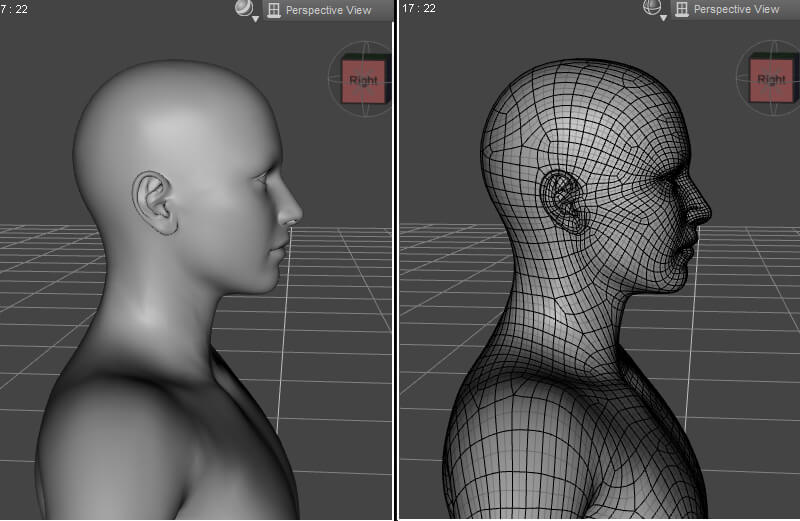The height and width of the screenshot is (521, 800).
Task: Click the 7 : 22 aspect label in left viewport
Action: click(14, 8)
